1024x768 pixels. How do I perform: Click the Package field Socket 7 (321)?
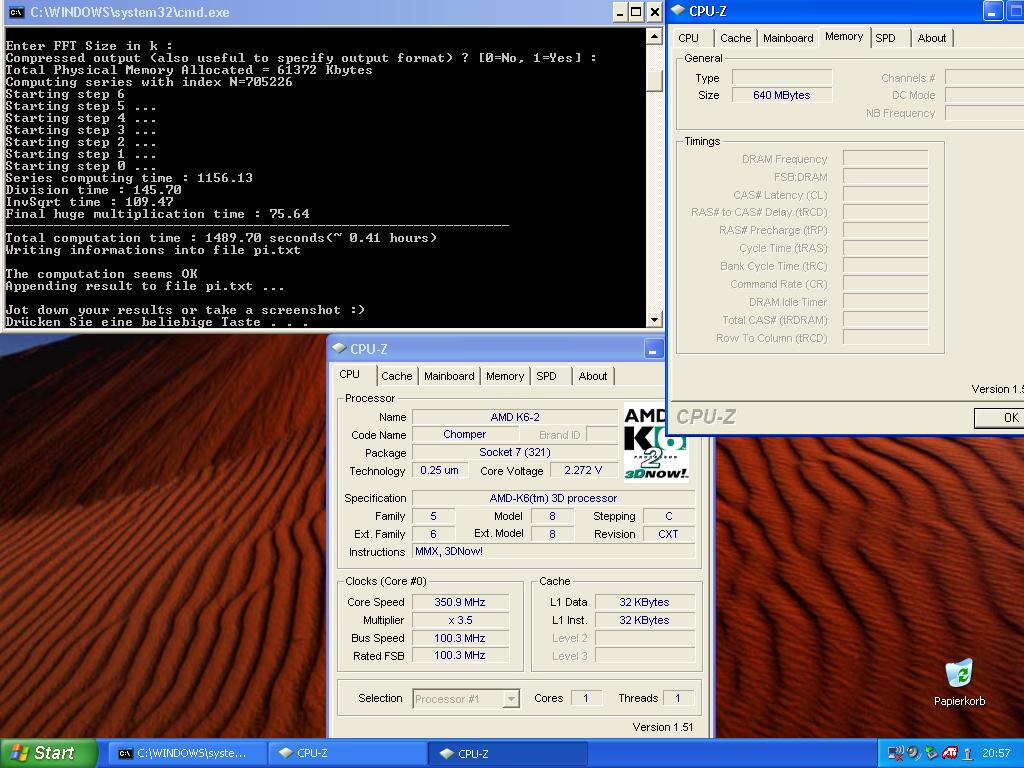point(515,452)
